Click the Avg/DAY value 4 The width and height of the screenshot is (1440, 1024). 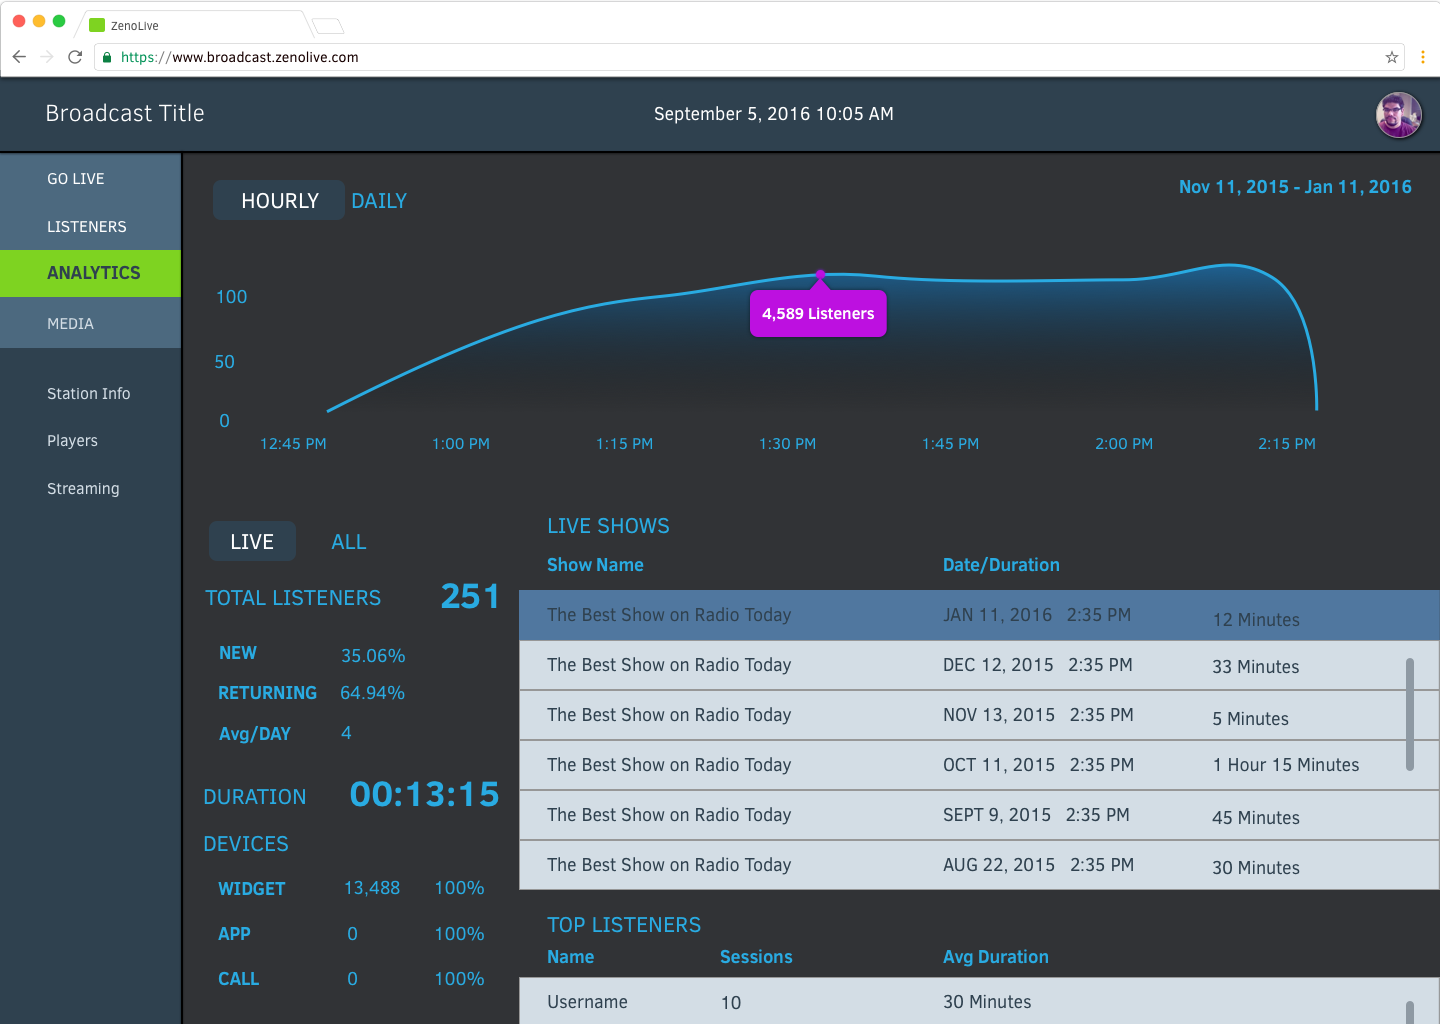coord(346,733)
